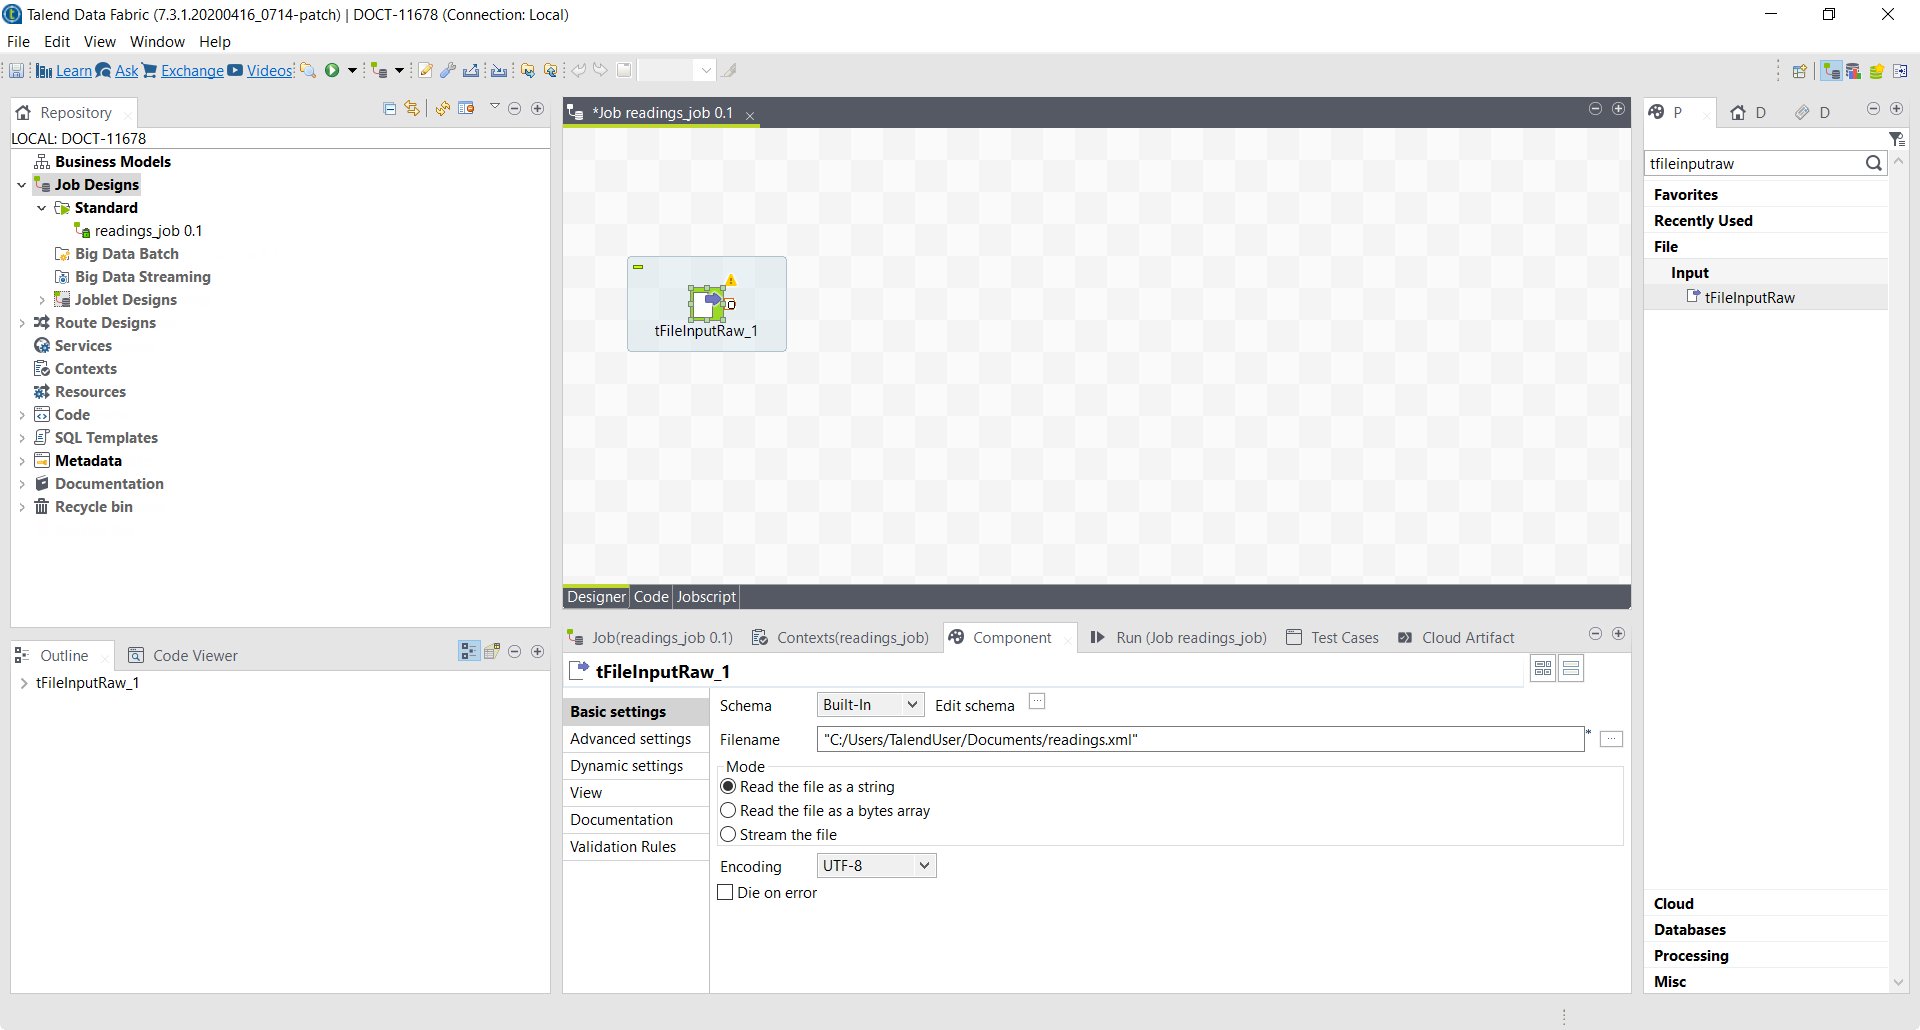1920x1030 pixels.
Task: Collapse the Standard folder node
Action: 42,208
